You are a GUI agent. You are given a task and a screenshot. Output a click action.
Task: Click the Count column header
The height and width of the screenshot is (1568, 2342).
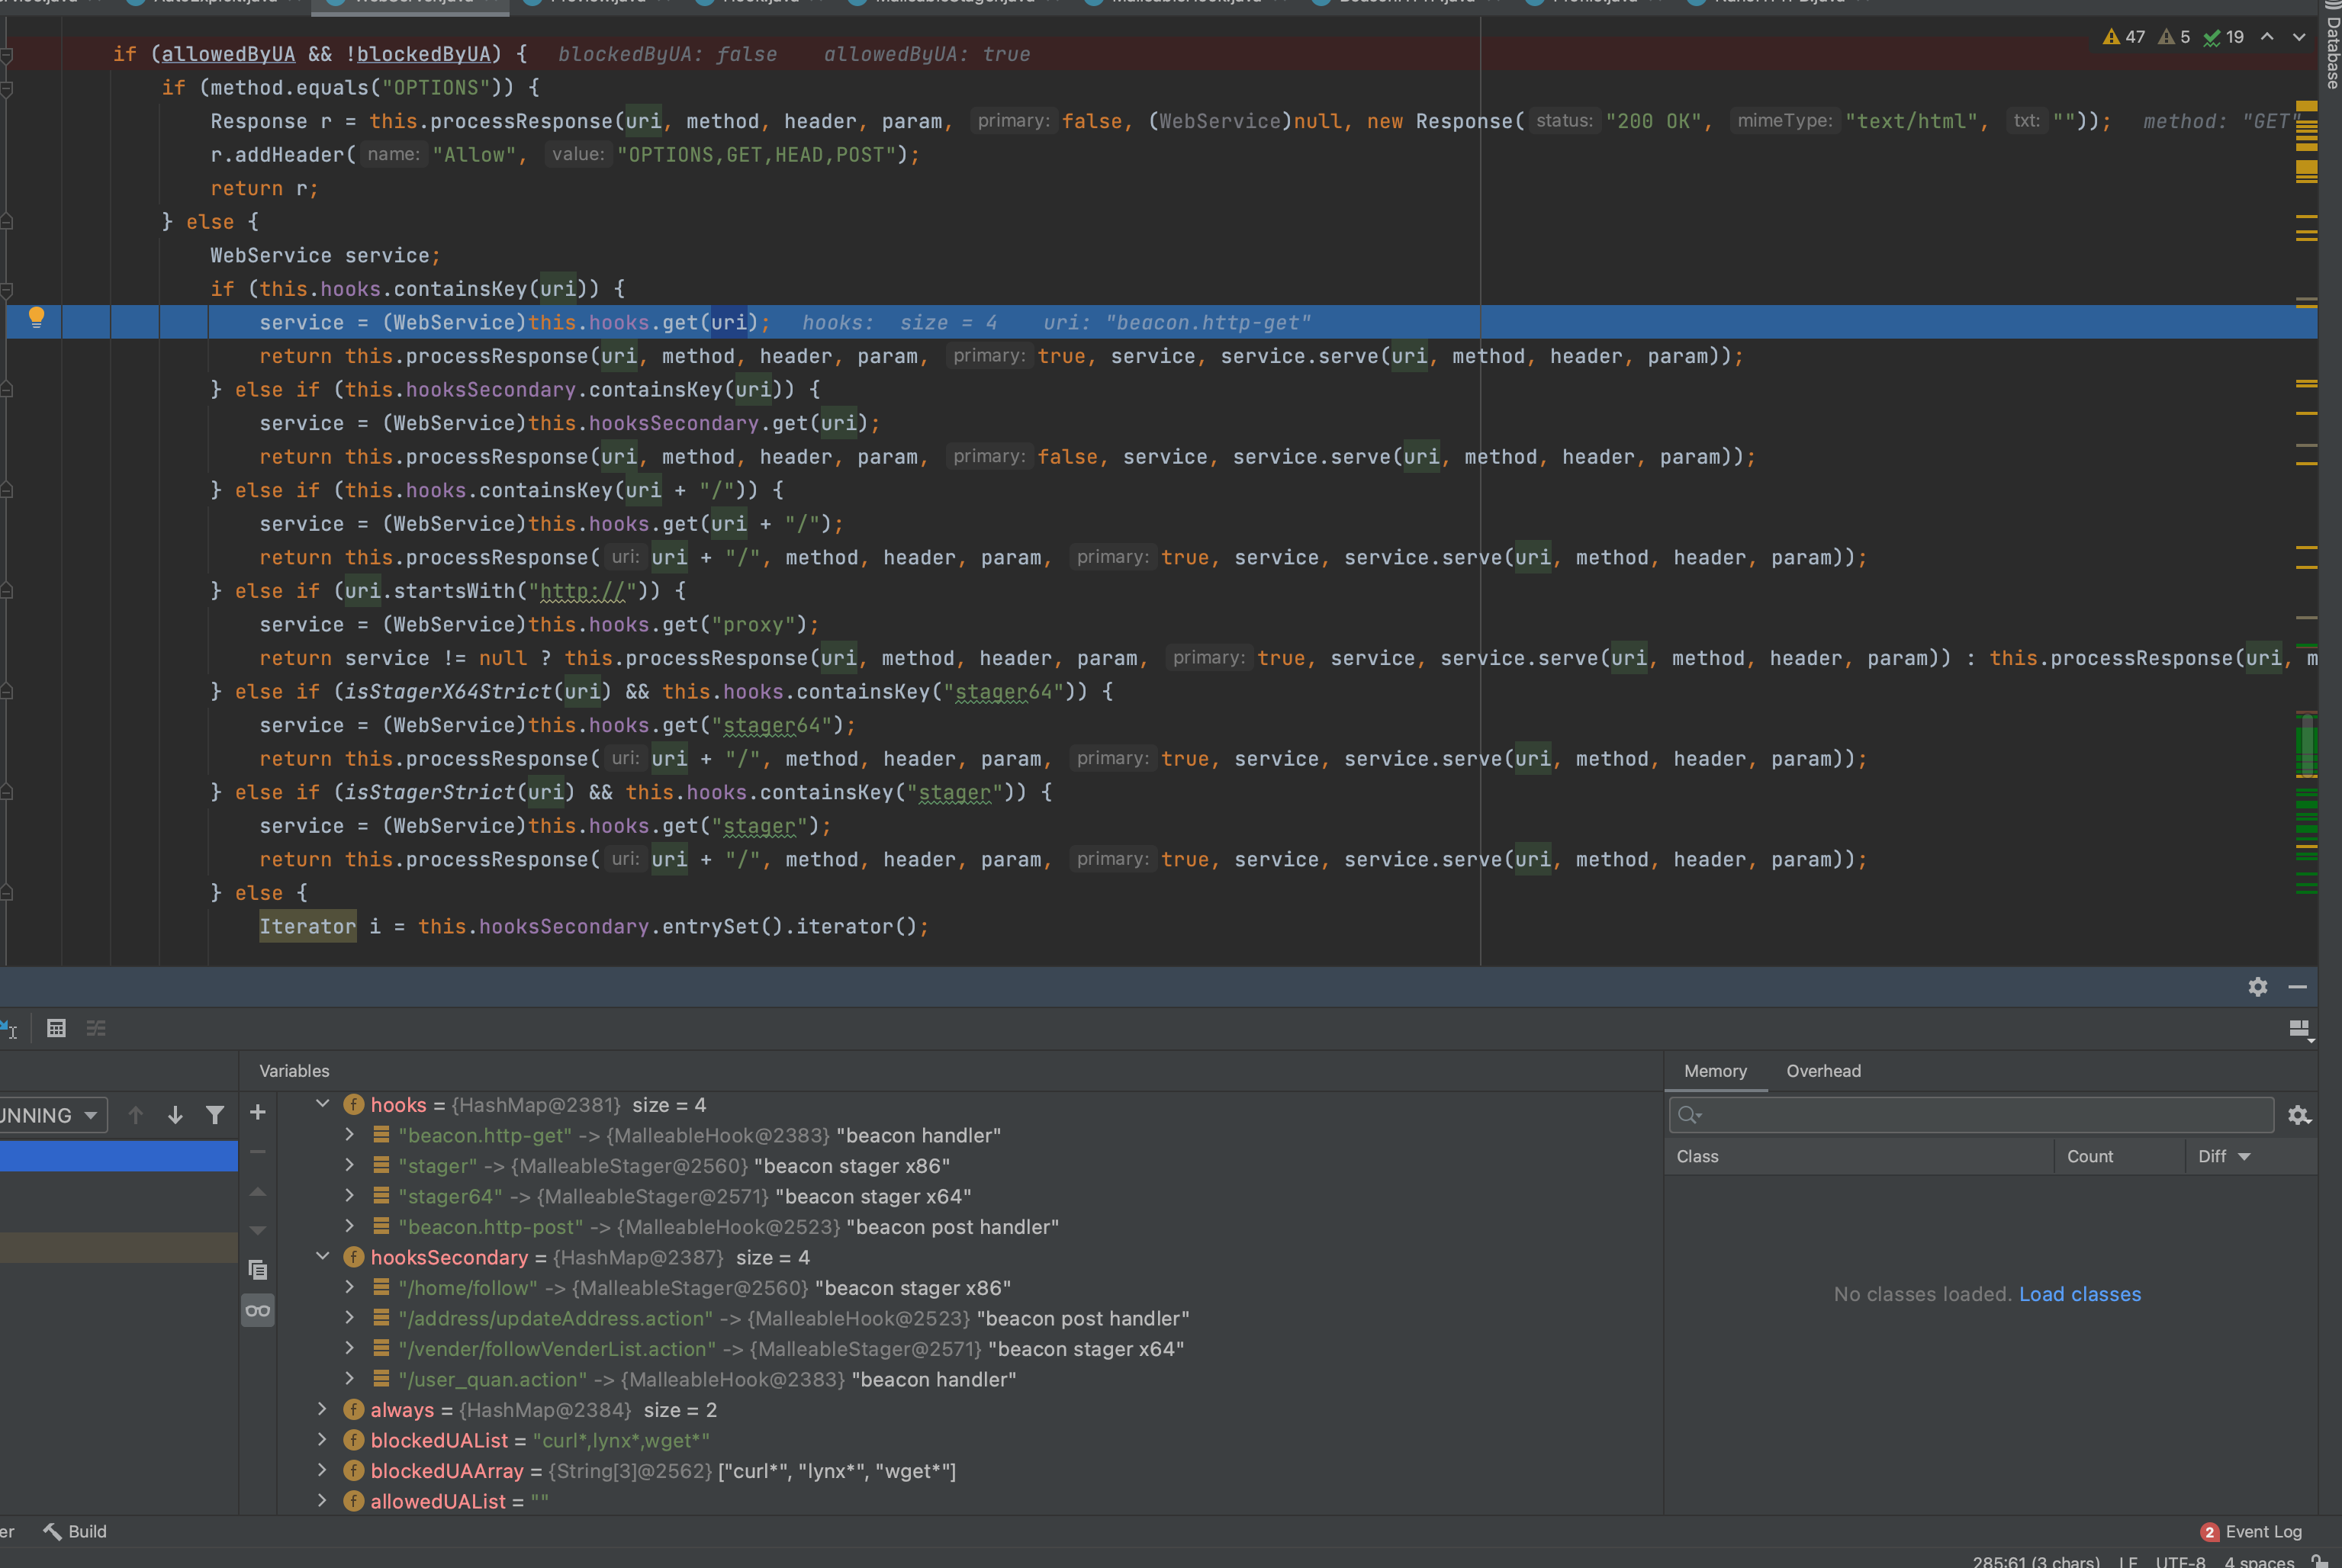point(2119,1156)
